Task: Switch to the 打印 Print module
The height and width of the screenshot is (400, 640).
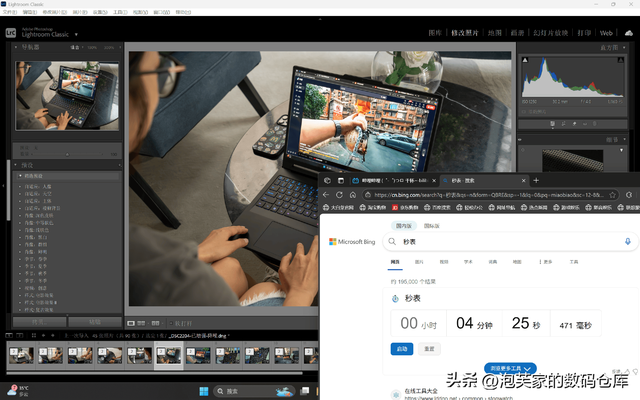Action: tap(584, 33)
